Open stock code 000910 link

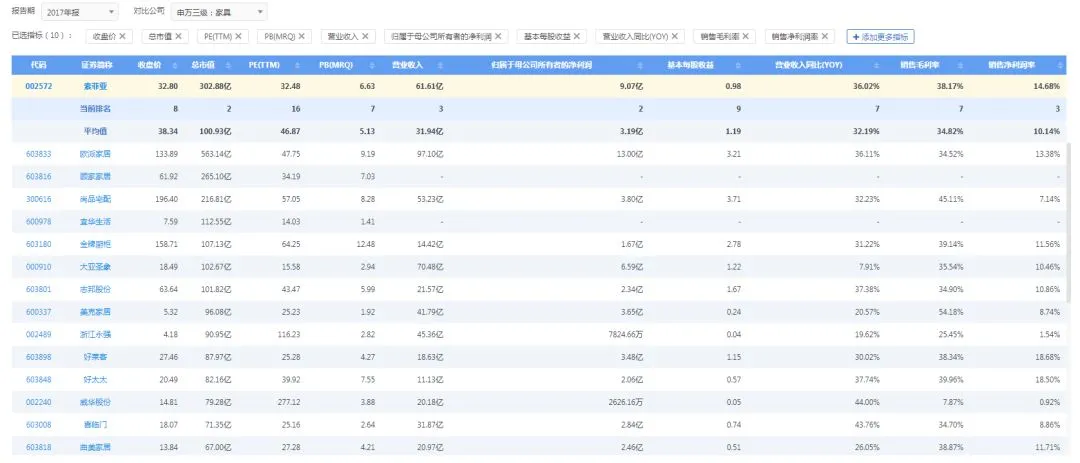pos(39,267)
